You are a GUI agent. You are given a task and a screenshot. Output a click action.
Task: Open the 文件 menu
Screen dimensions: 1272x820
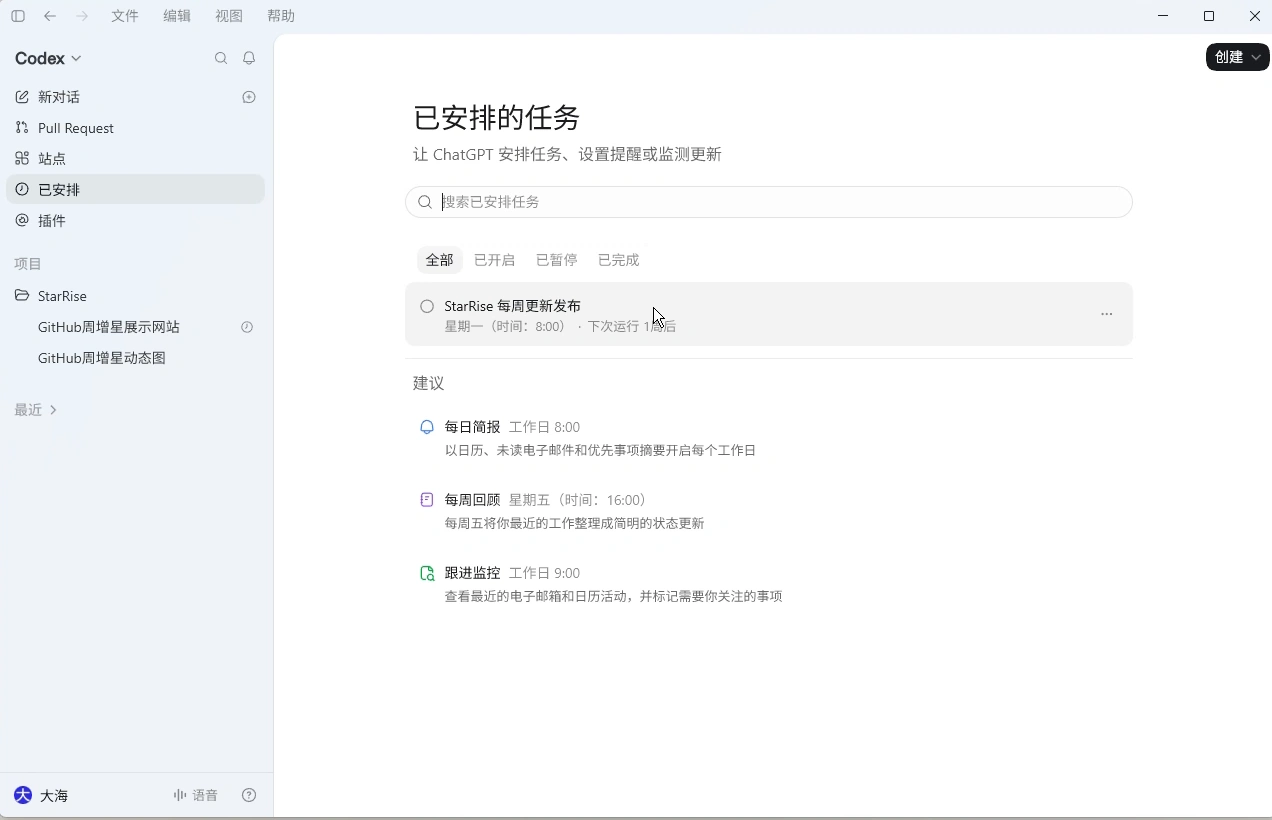coord(125,16)
